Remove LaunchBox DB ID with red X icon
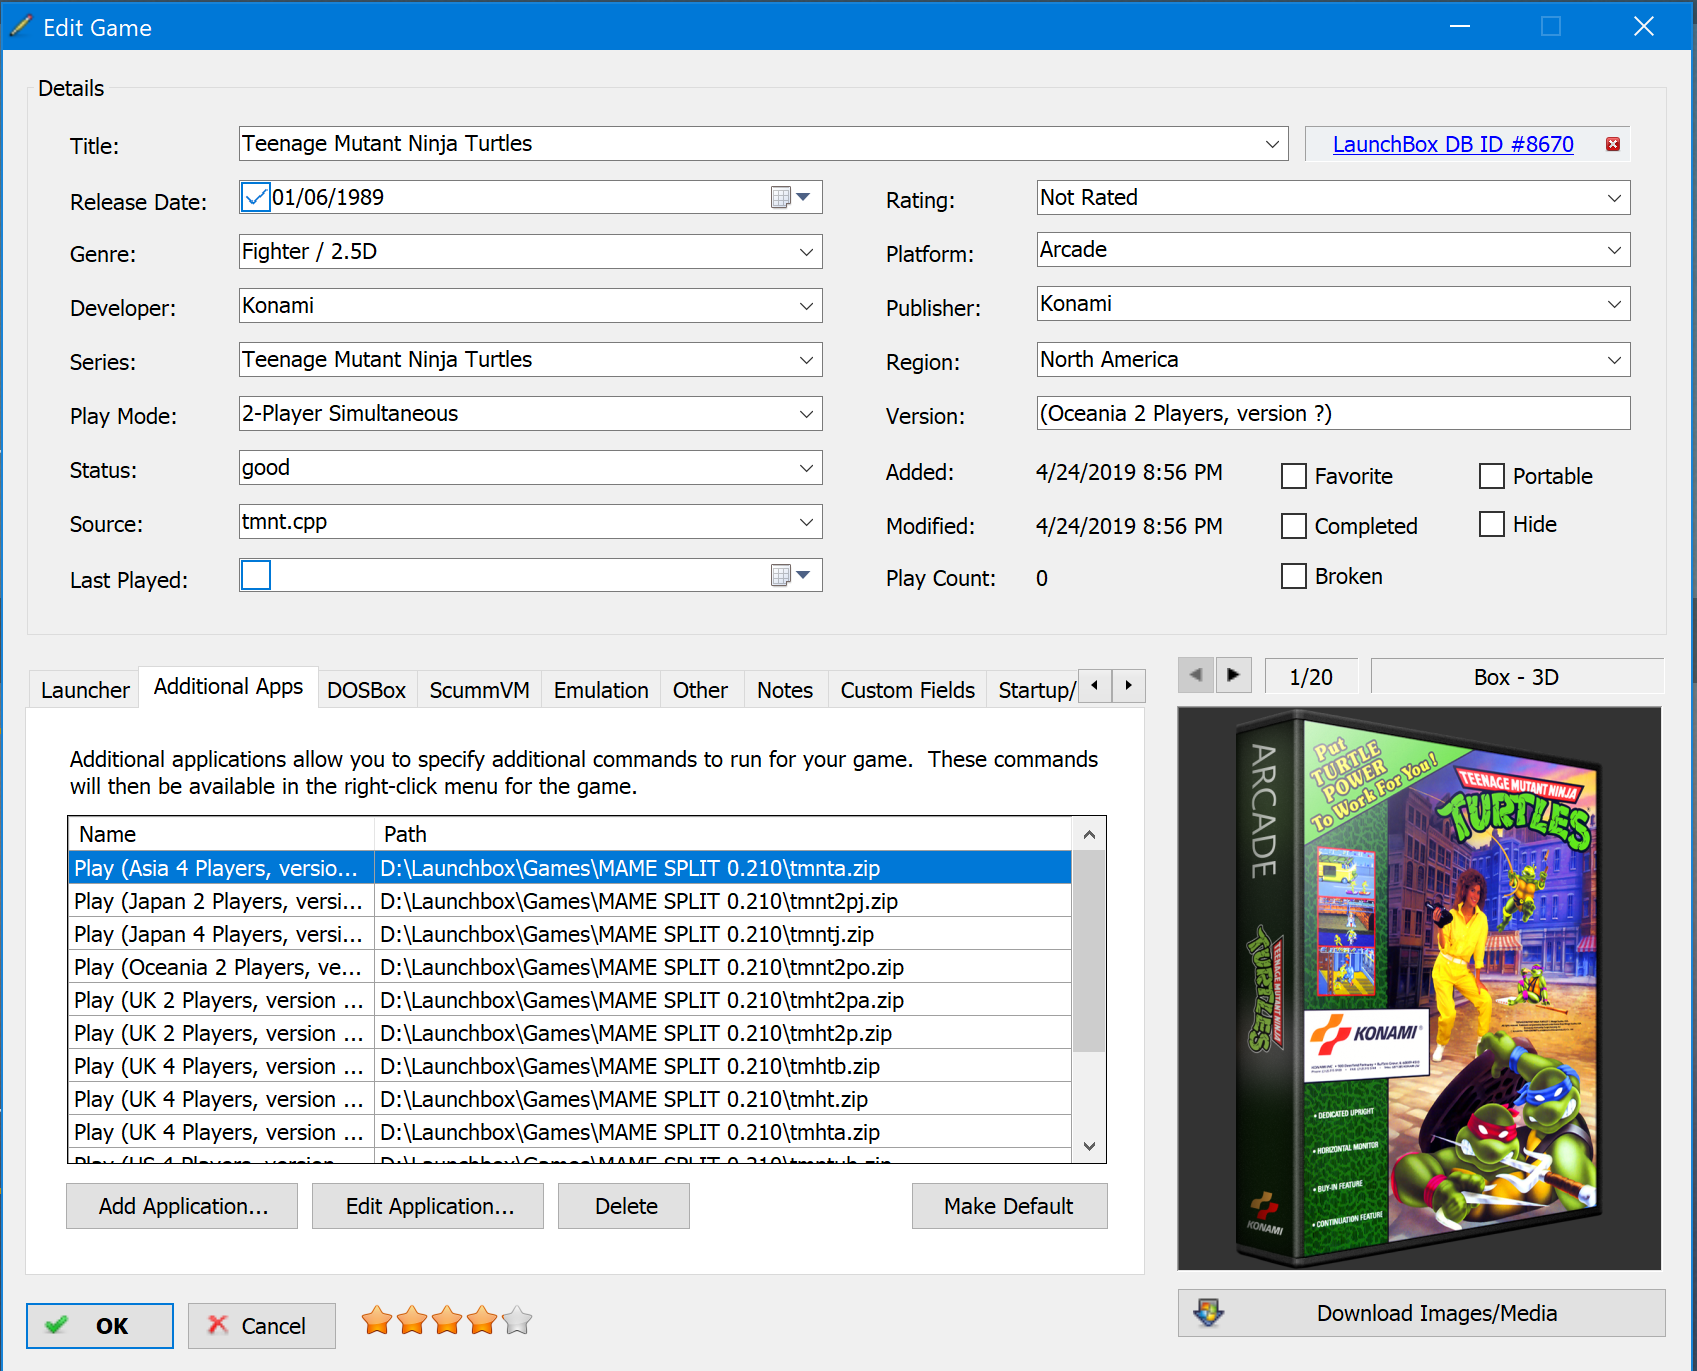1697x1371 pixels. coord(1612,144)
